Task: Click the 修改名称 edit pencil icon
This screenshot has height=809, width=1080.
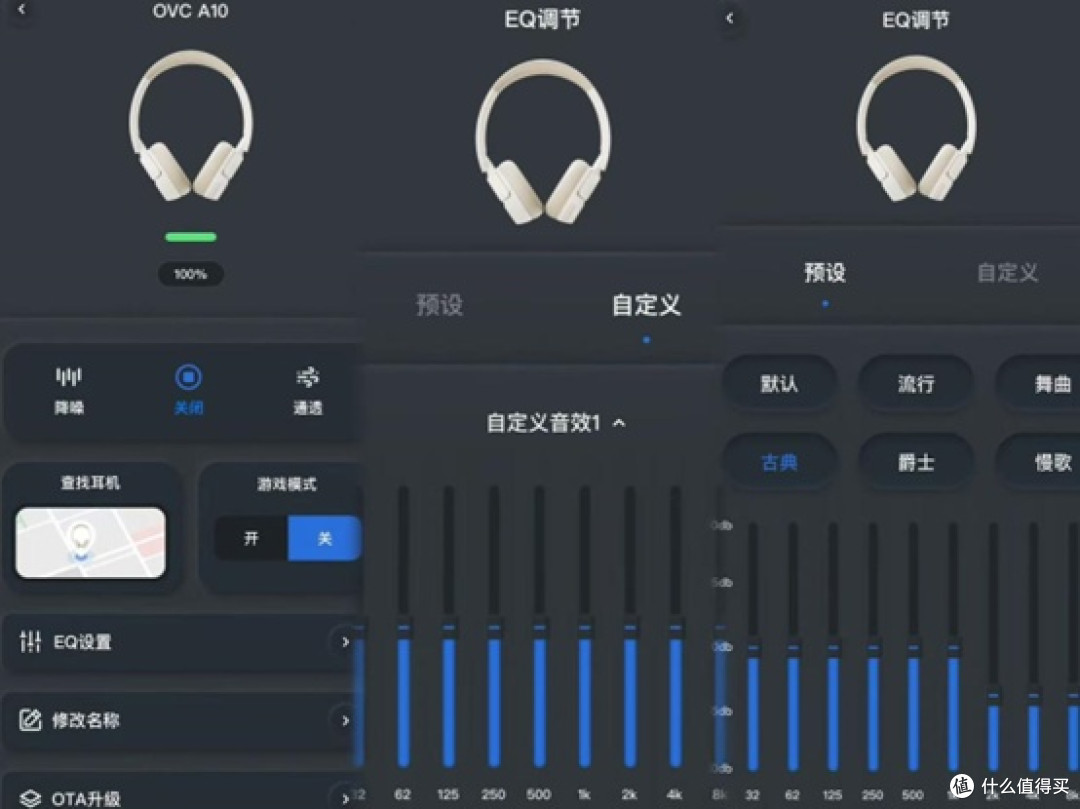Action: point(30,719)
